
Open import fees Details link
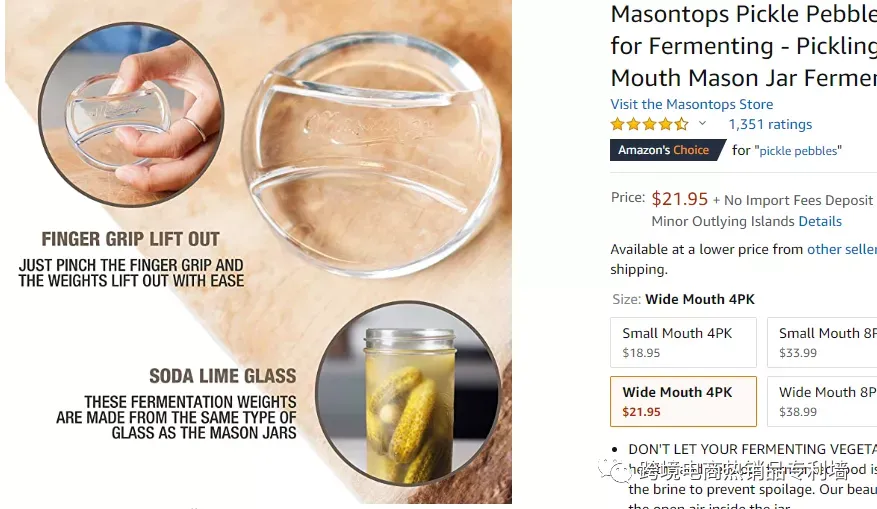[820, 221]
